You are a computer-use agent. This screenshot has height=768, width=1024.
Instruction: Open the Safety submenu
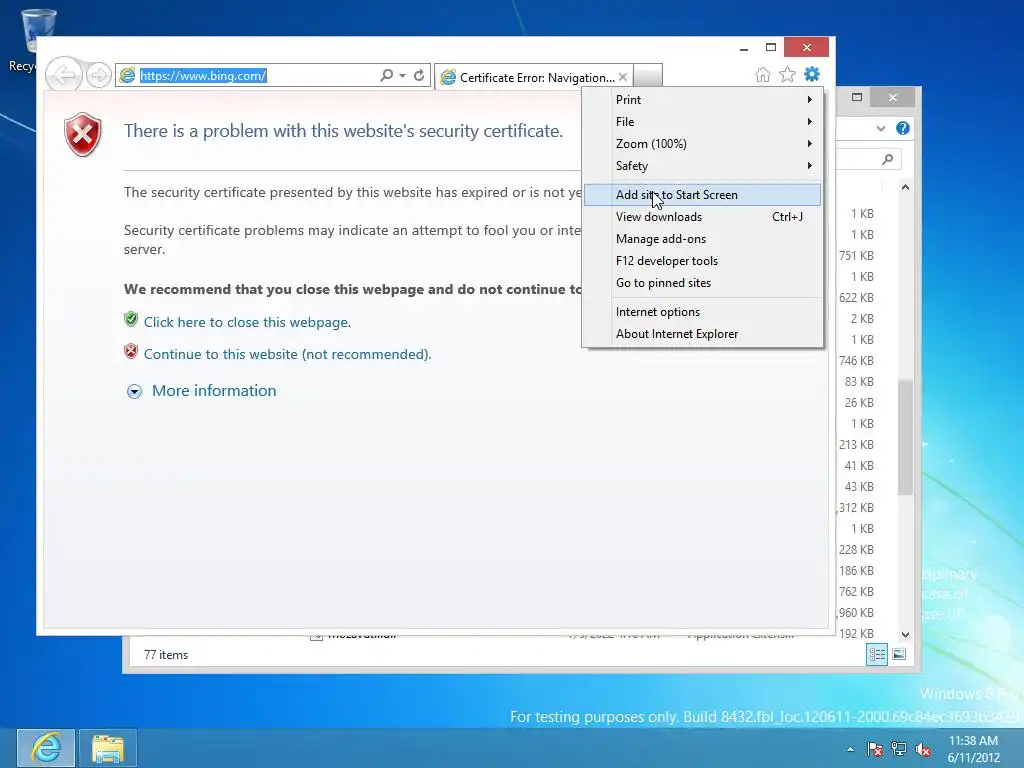click(703, 166)
